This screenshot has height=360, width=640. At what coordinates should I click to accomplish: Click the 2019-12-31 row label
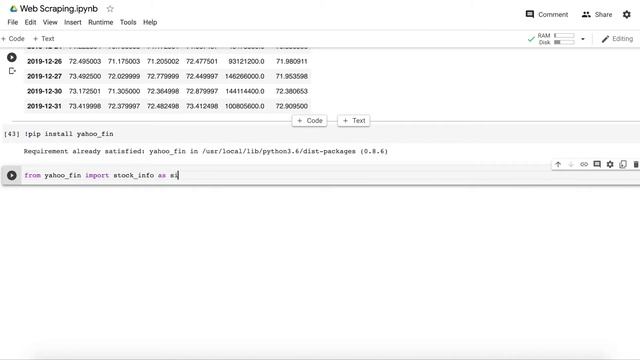coord(44,106)
